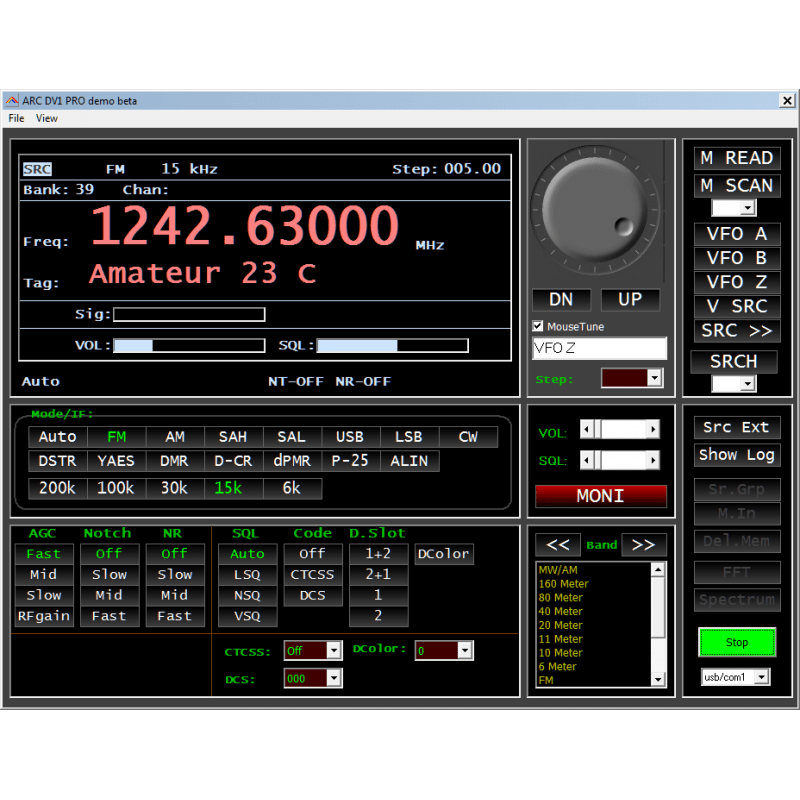Set NR to Slow
This screenshot has height=800, width=800.
[x=175, y=575]
